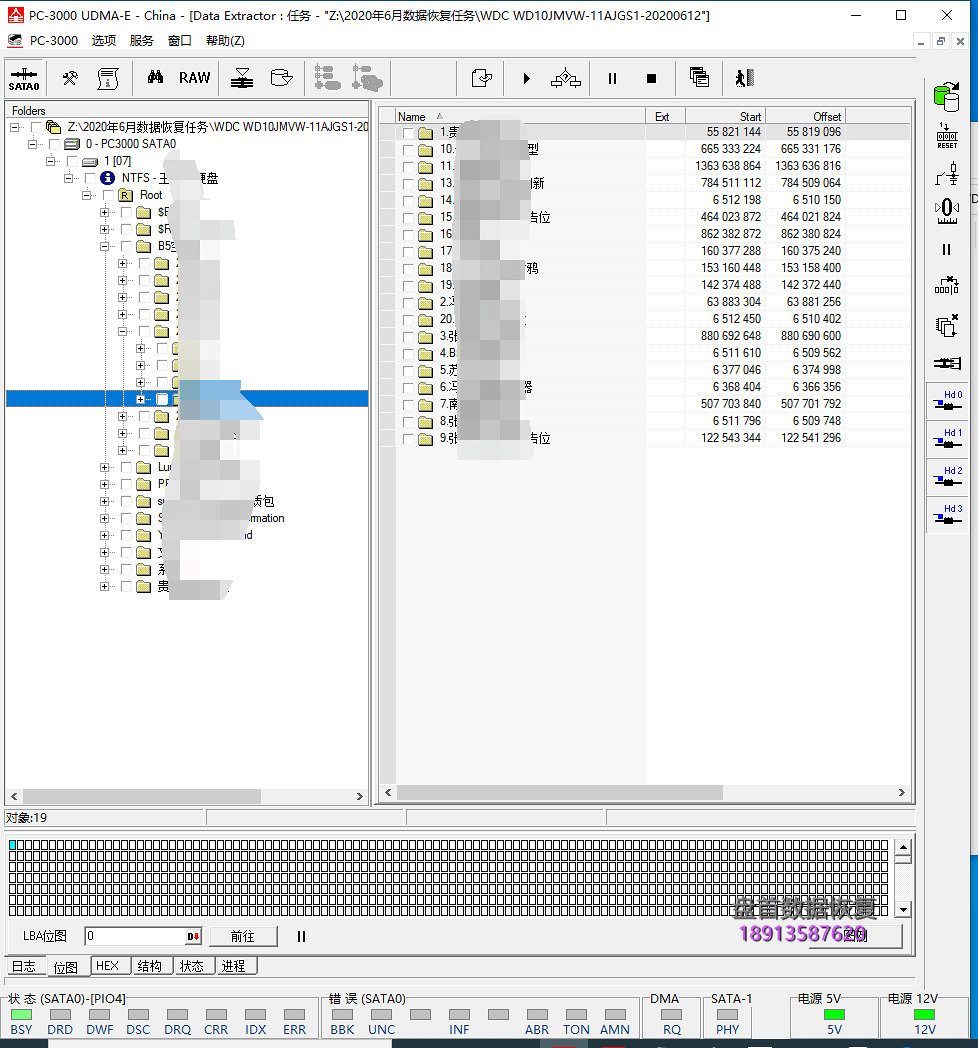Start RAW recovery from the toolbar
Image resolution: width=978 pixels, height=1048 pixels.
(x=195, y=78)
